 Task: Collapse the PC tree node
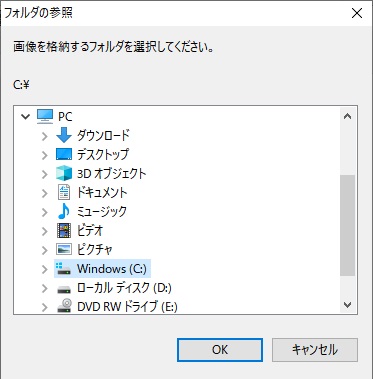point(25,117)
